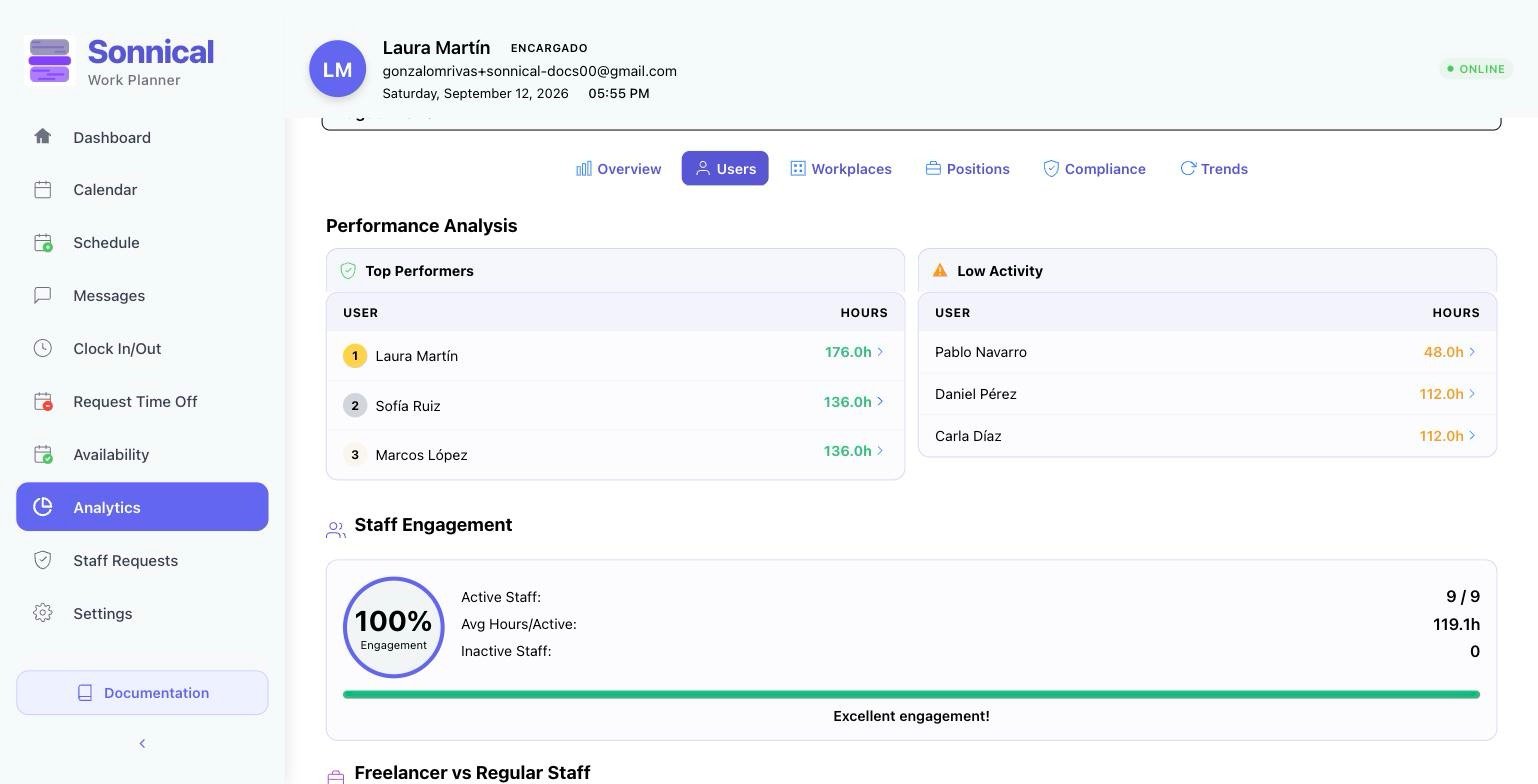Open the Workplaces tab
Screen dimensions: 1538x784
tap(840, 168)
